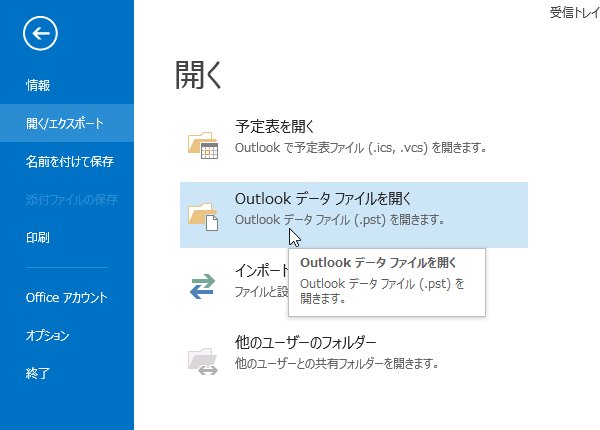This screenshot has height=430, width=600.
Task: Click the folder with document icon for Outlook data file
Action: pyautogui.click(x=203, y=217)
